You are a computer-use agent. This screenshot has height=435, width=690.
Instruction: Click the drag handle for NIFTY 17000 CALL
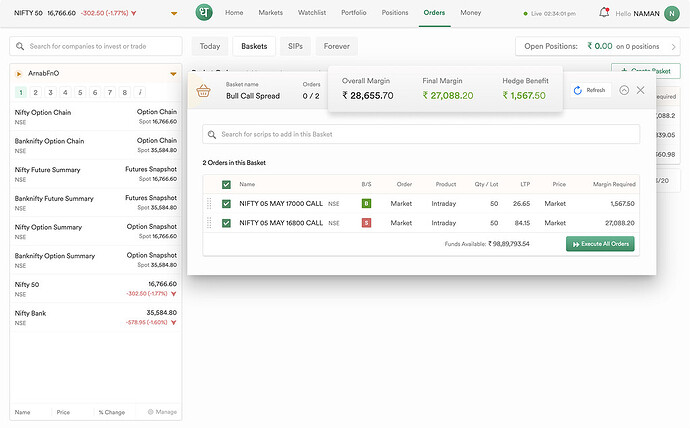(209, 203)
